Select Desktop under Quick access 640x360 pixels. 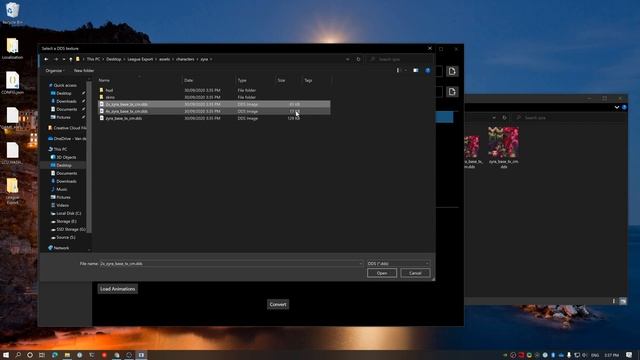(64, 93)
